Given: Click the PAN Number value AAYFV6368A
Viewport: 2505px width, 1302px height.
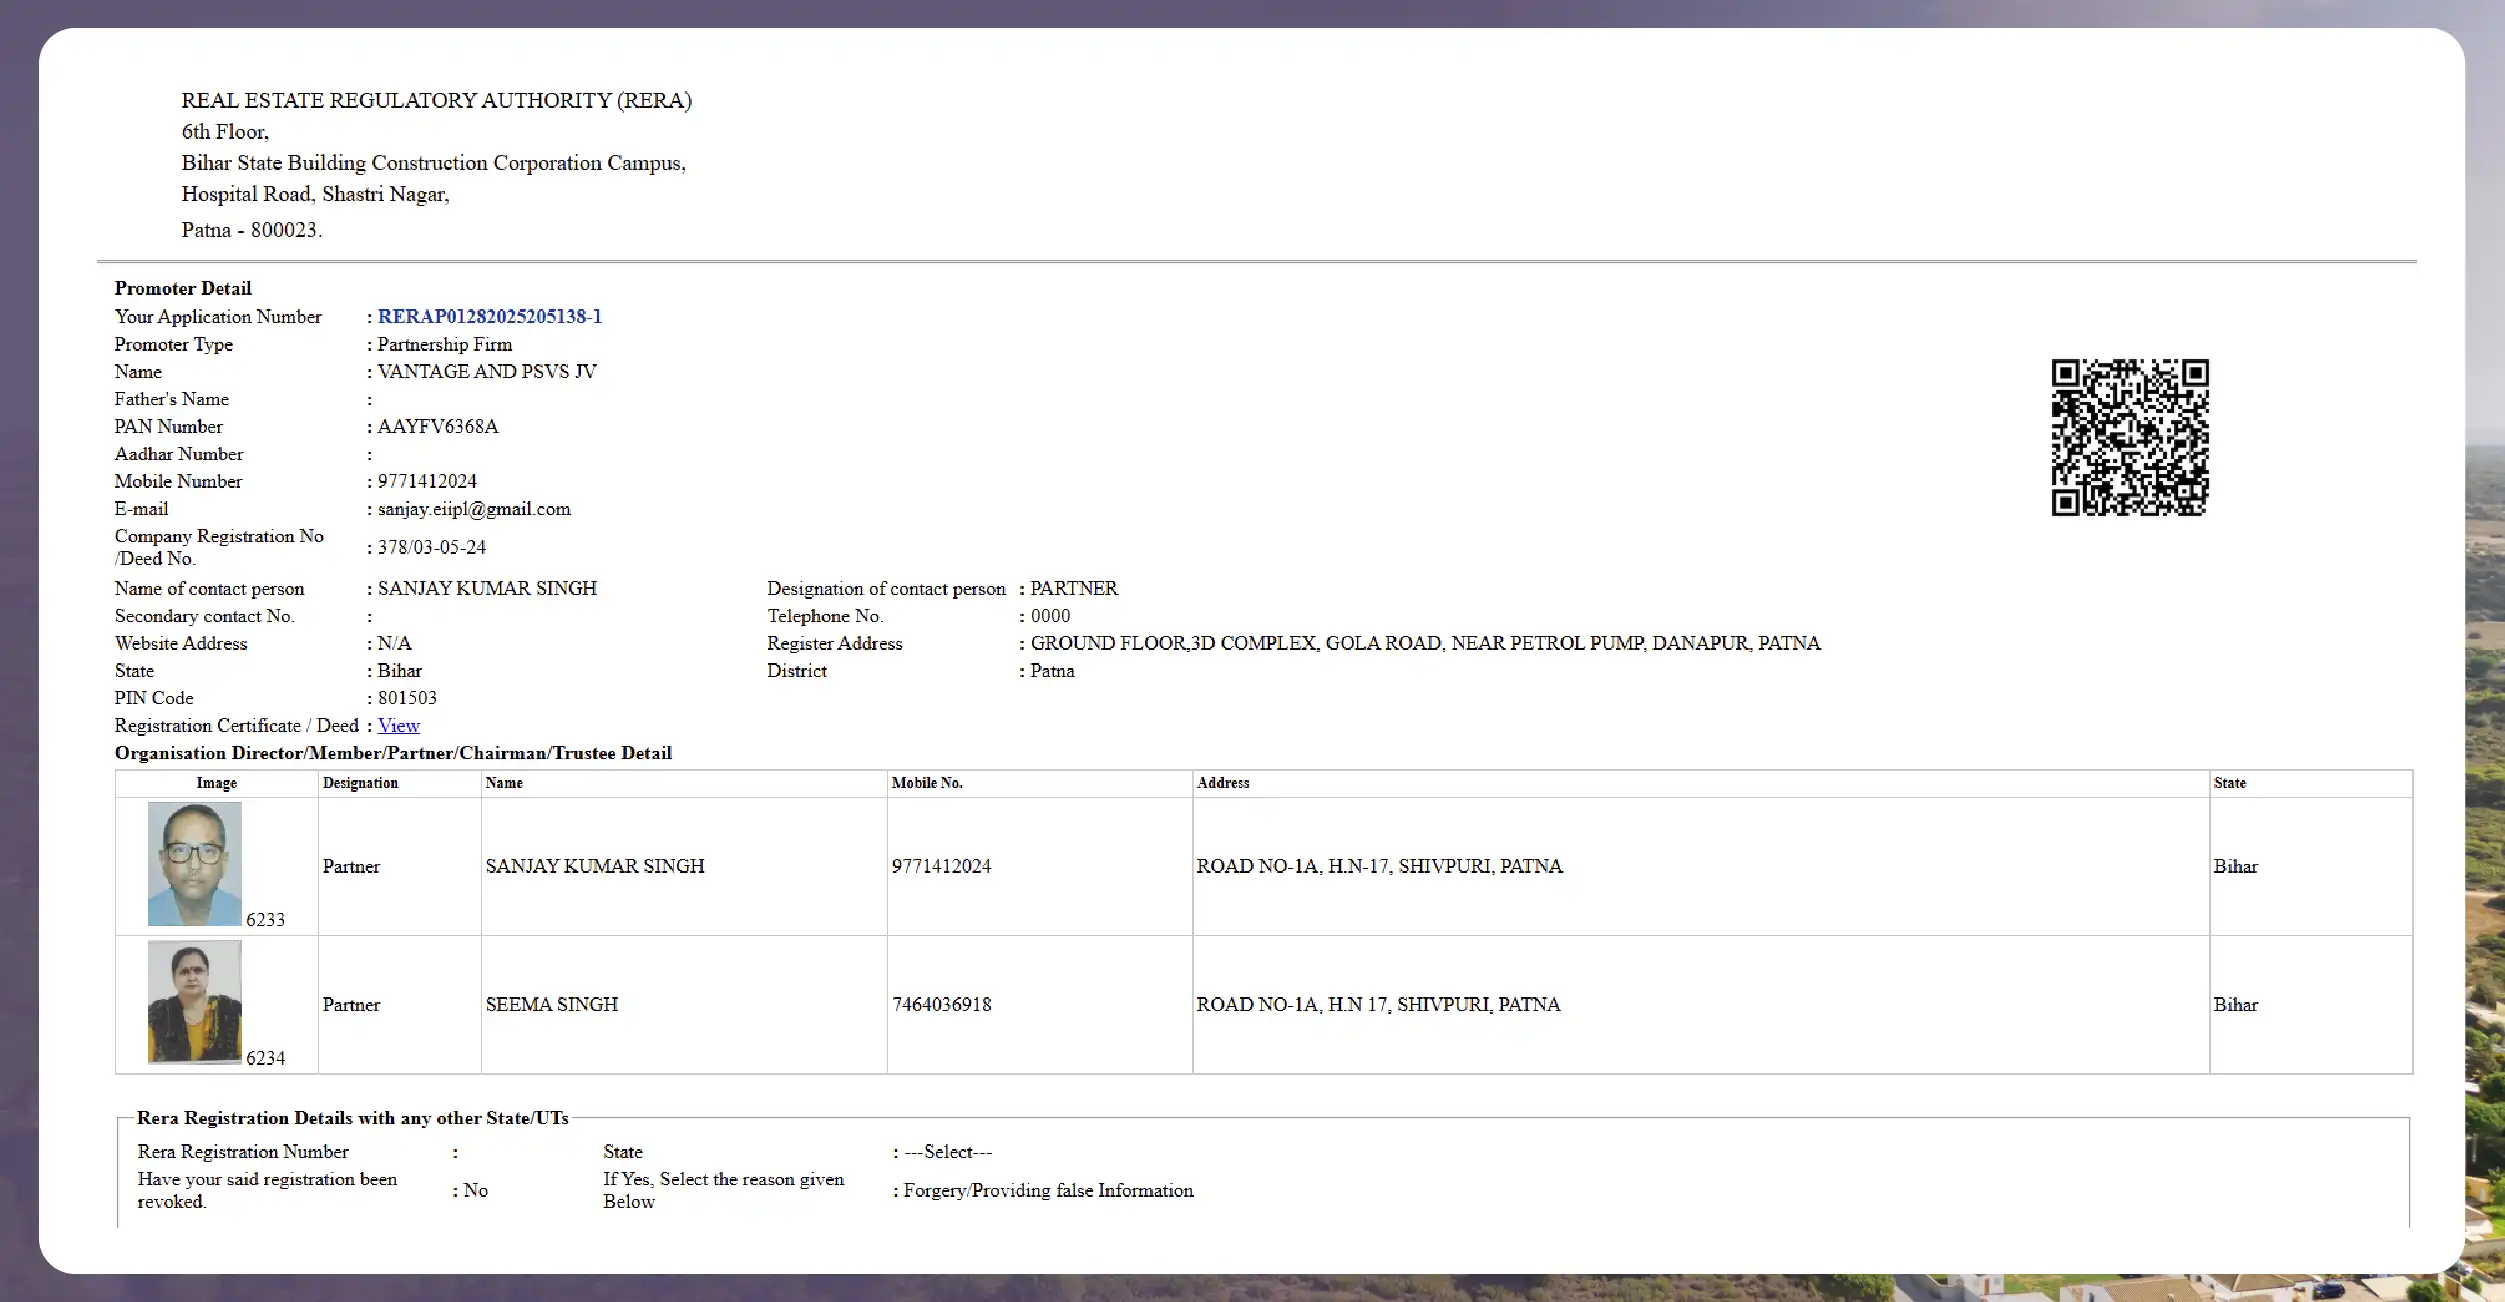Looking at the screenshot, I should click(437, 426).
